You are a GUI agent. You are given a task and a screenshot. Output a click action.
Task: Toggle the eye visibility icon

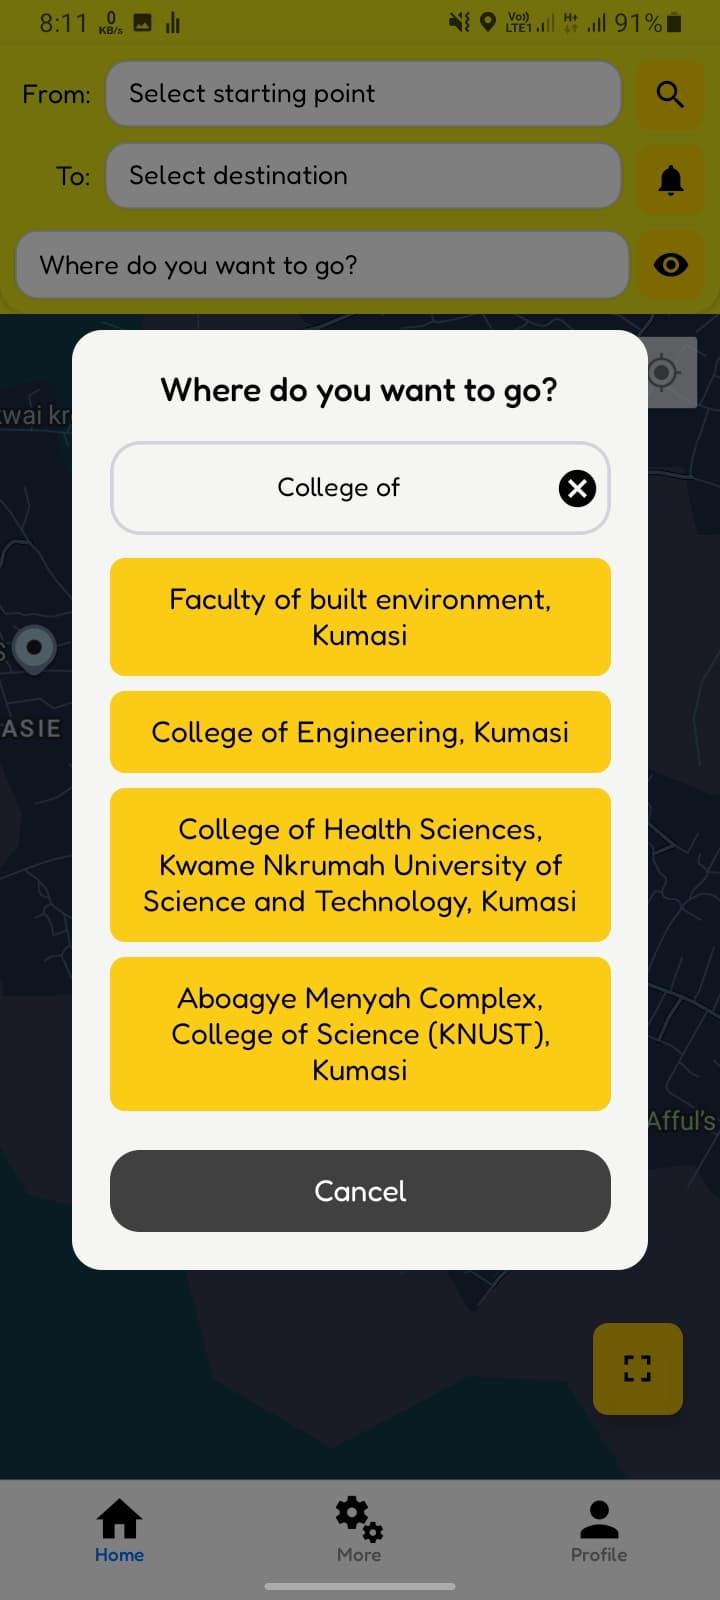pos(670,265)
